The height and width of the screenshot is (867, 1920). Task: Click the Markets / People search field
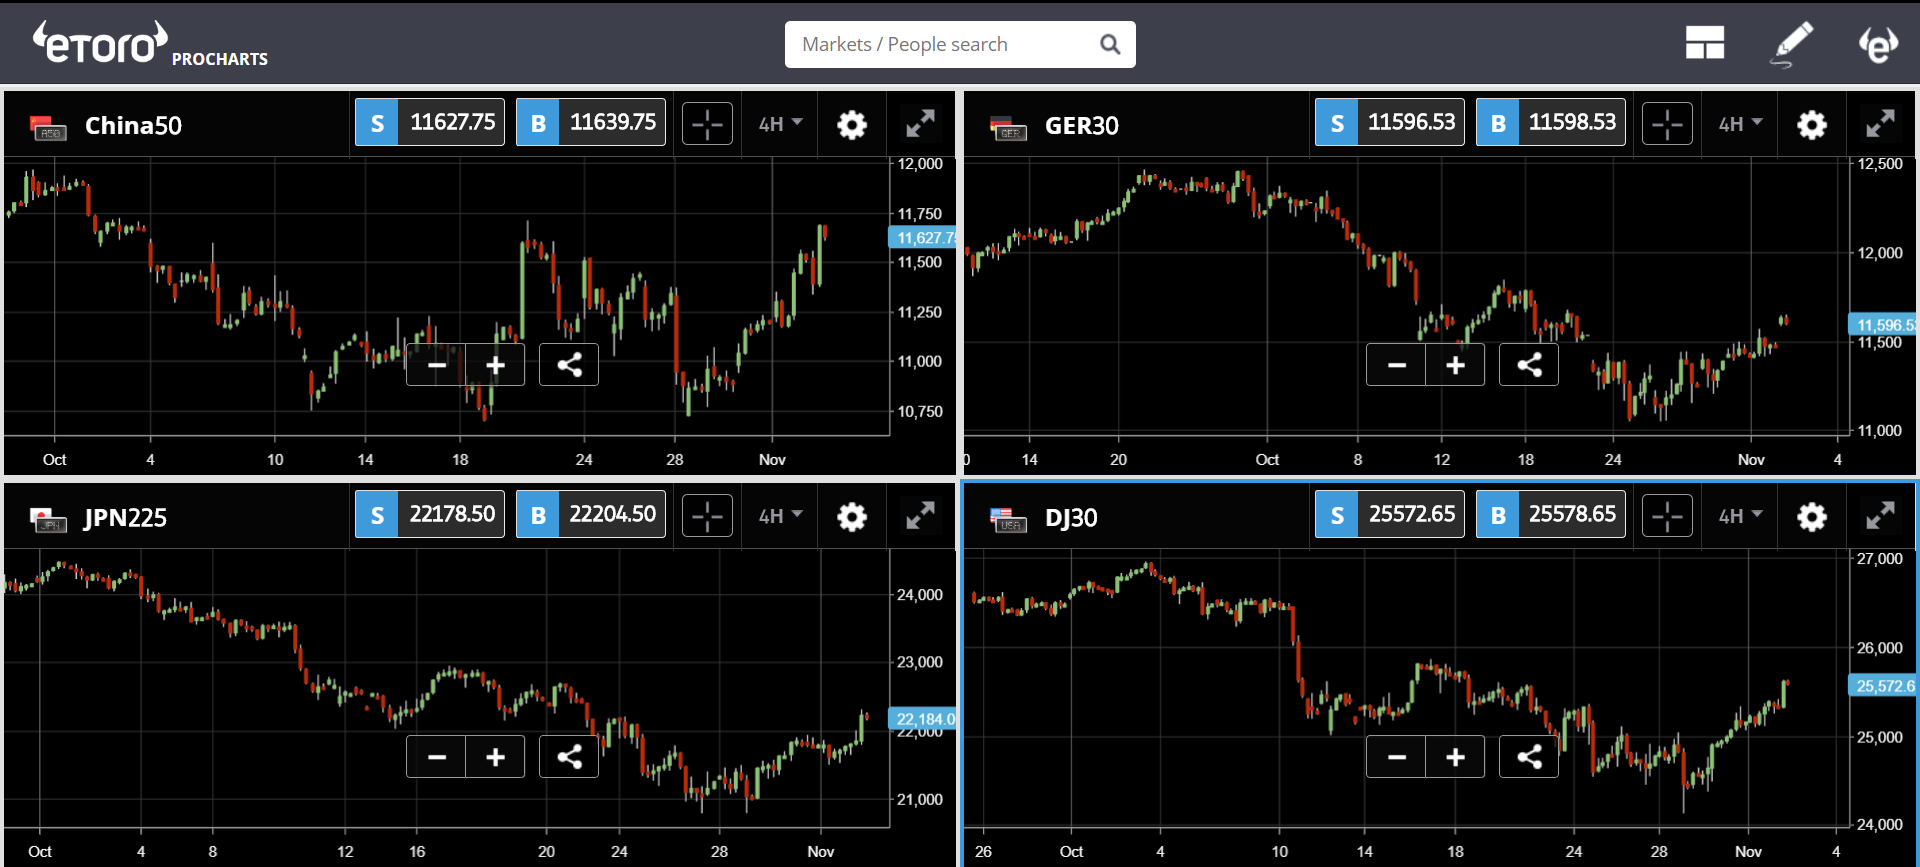pyautogui.click(x=945, y=45)
